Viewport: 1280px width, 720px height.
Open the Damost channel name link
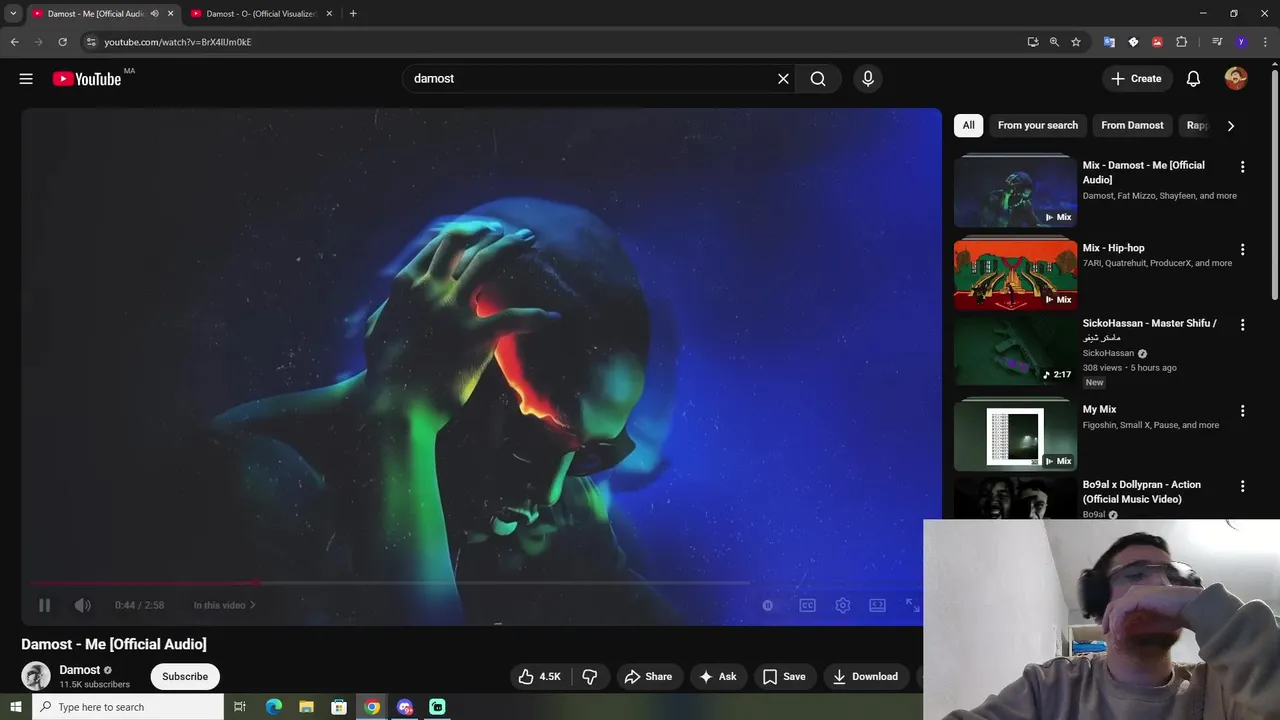point(79,670)
